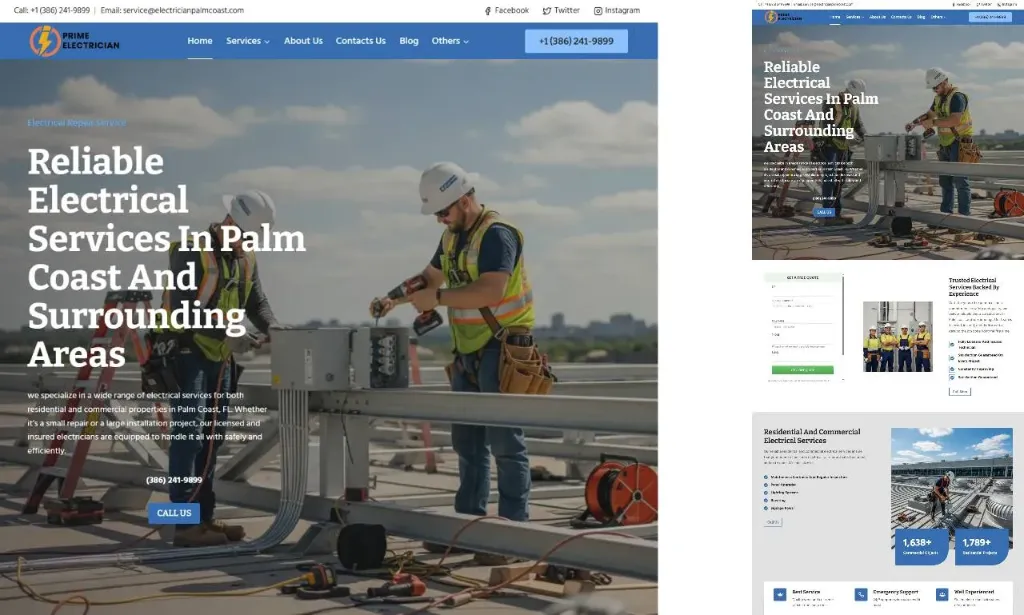Expand the Services dropdown menu
The height and width of the screenshot is (615, 1024).
coord(248,41)
